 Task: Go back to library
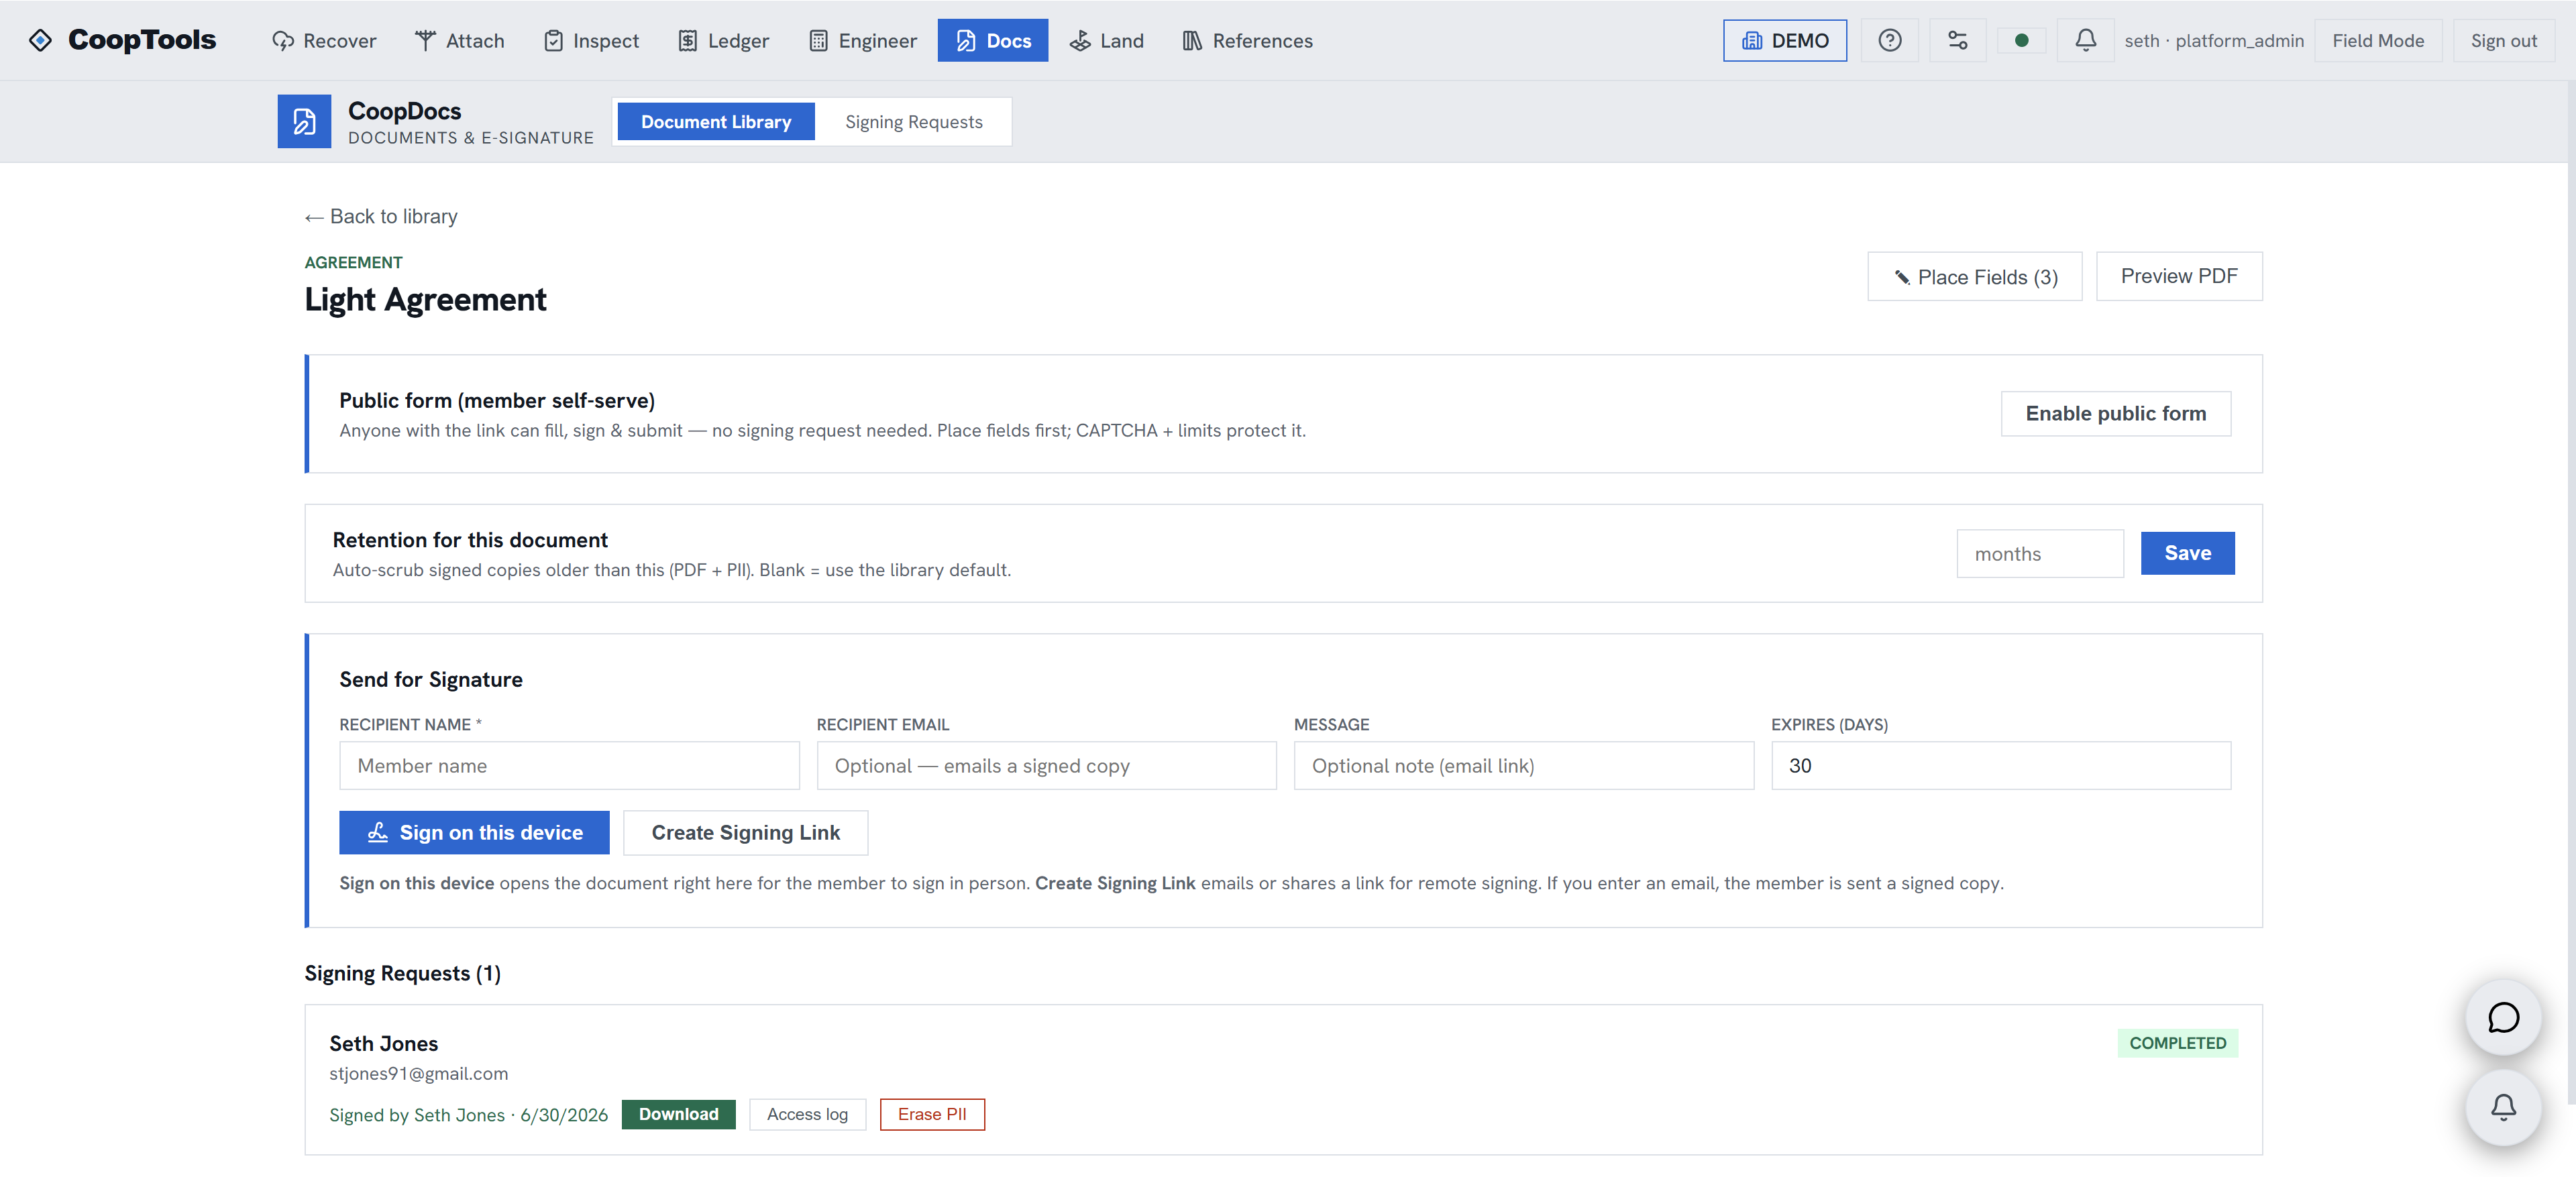(381, 216)
